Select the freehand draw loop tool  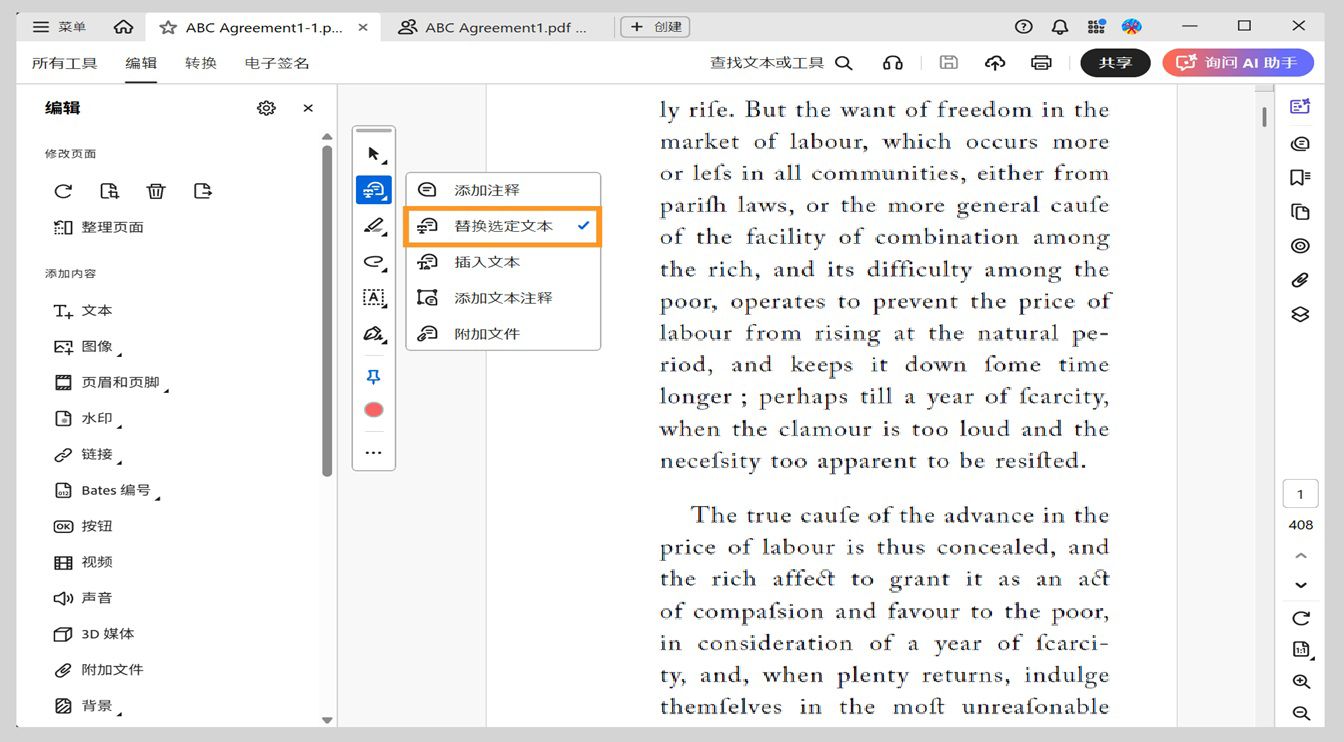(374, 262)
